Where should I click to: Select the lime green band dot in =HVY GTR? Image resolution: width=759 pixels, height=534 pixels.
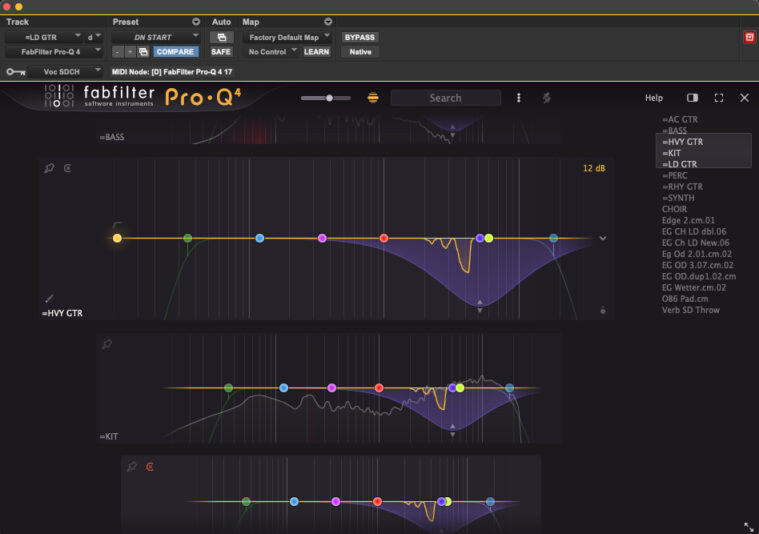489,238
